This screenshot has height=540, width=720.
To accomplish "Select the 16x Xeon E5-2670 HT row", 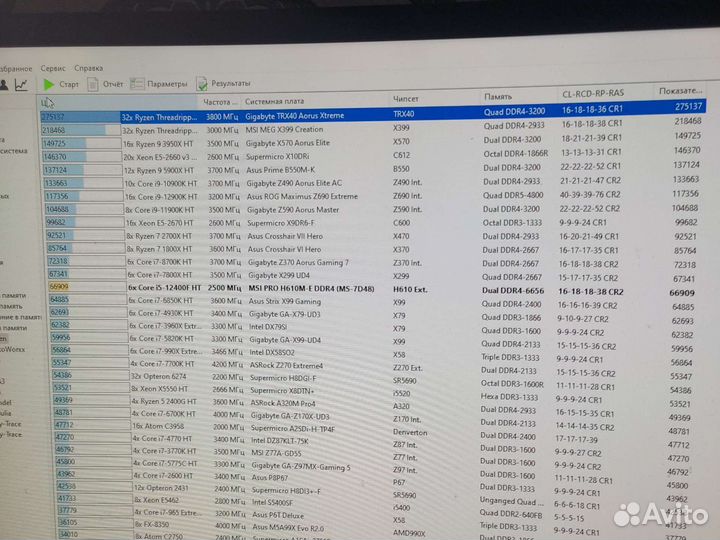I will click(373, 223).
